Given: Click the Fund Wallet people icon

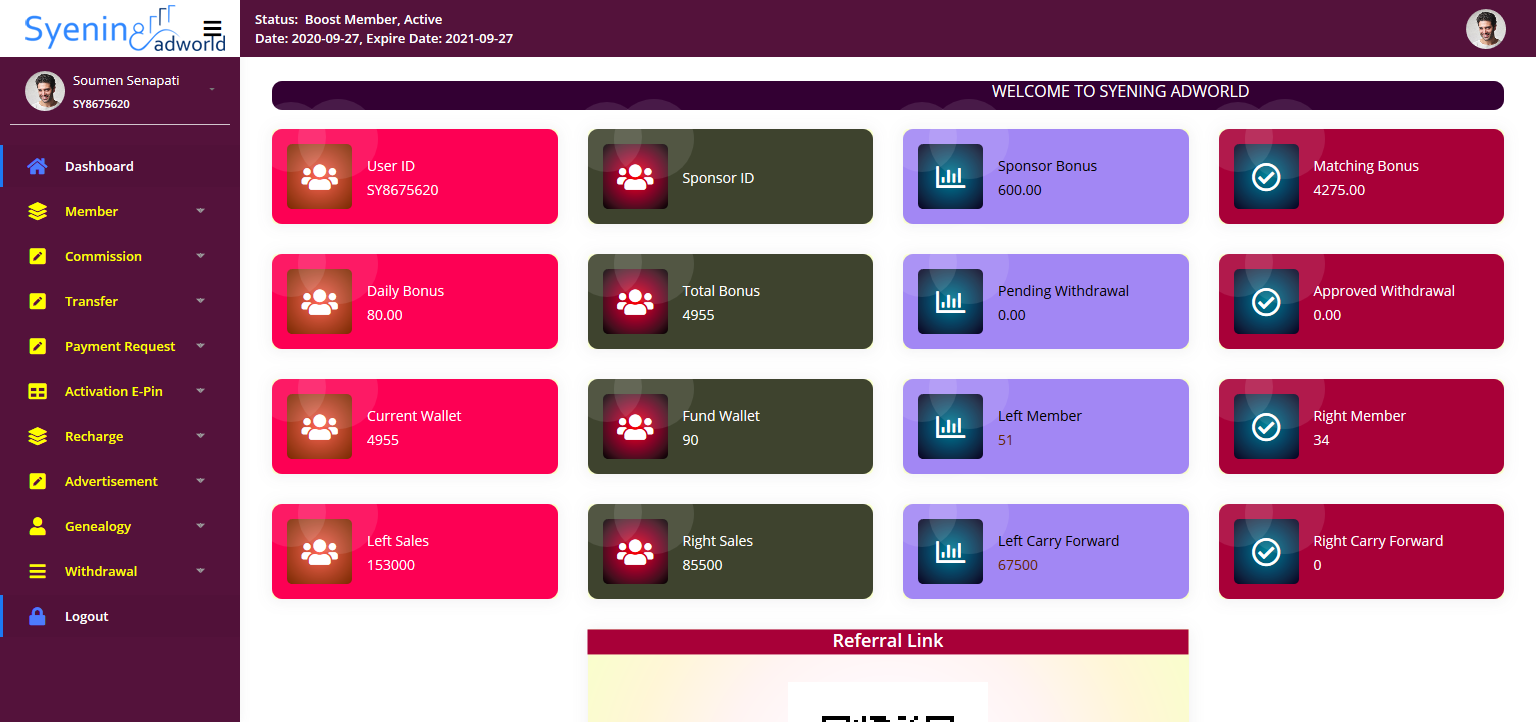Looking at the screenshot, I should 635,427.
